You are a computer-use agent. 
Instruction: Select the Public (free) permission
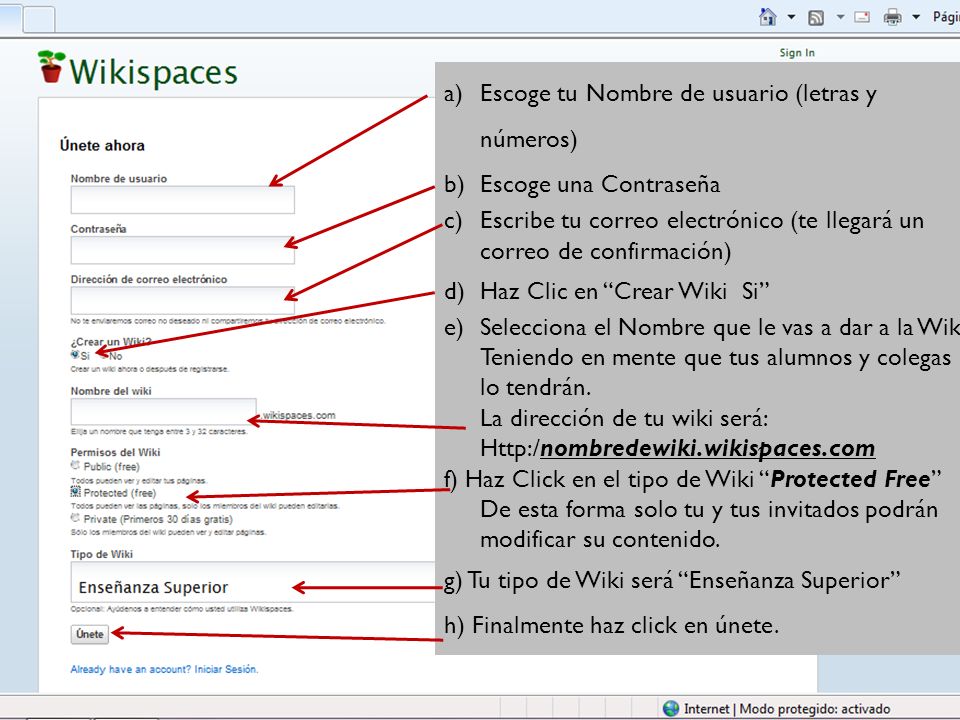click(x=75, y=466)
